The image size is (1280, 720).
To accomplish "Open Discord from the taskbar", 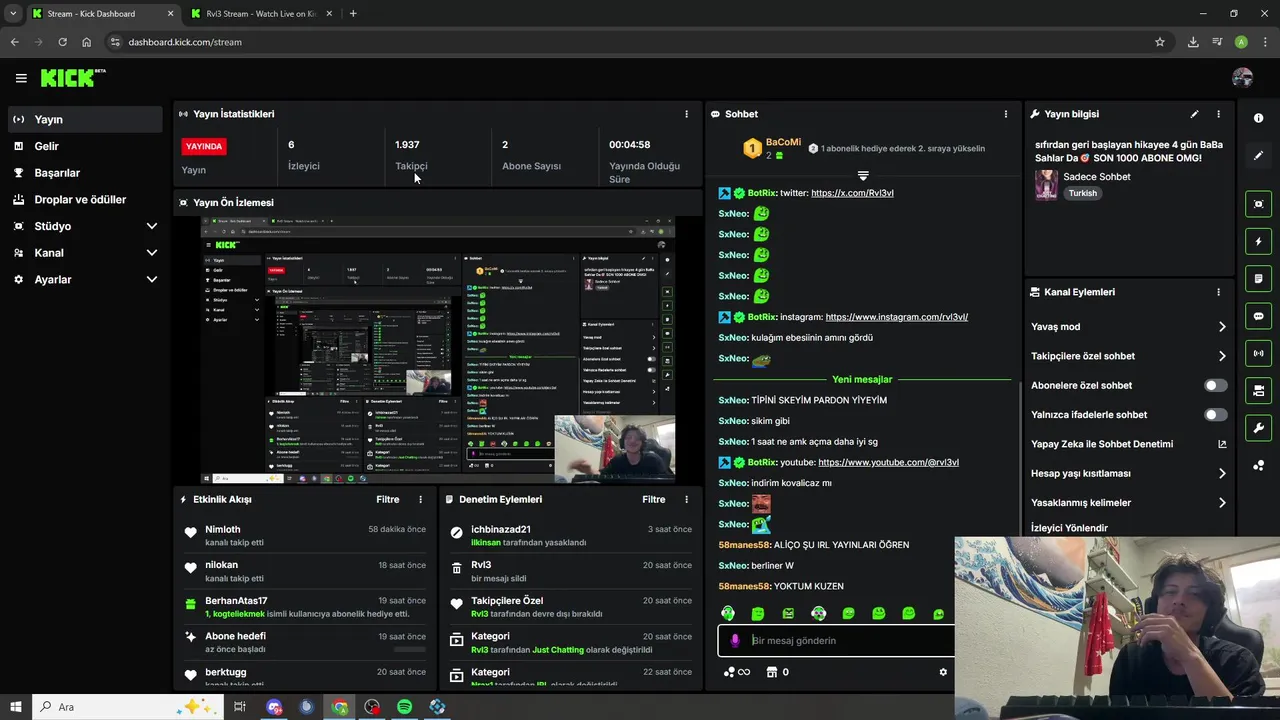I will coord(274,707).
